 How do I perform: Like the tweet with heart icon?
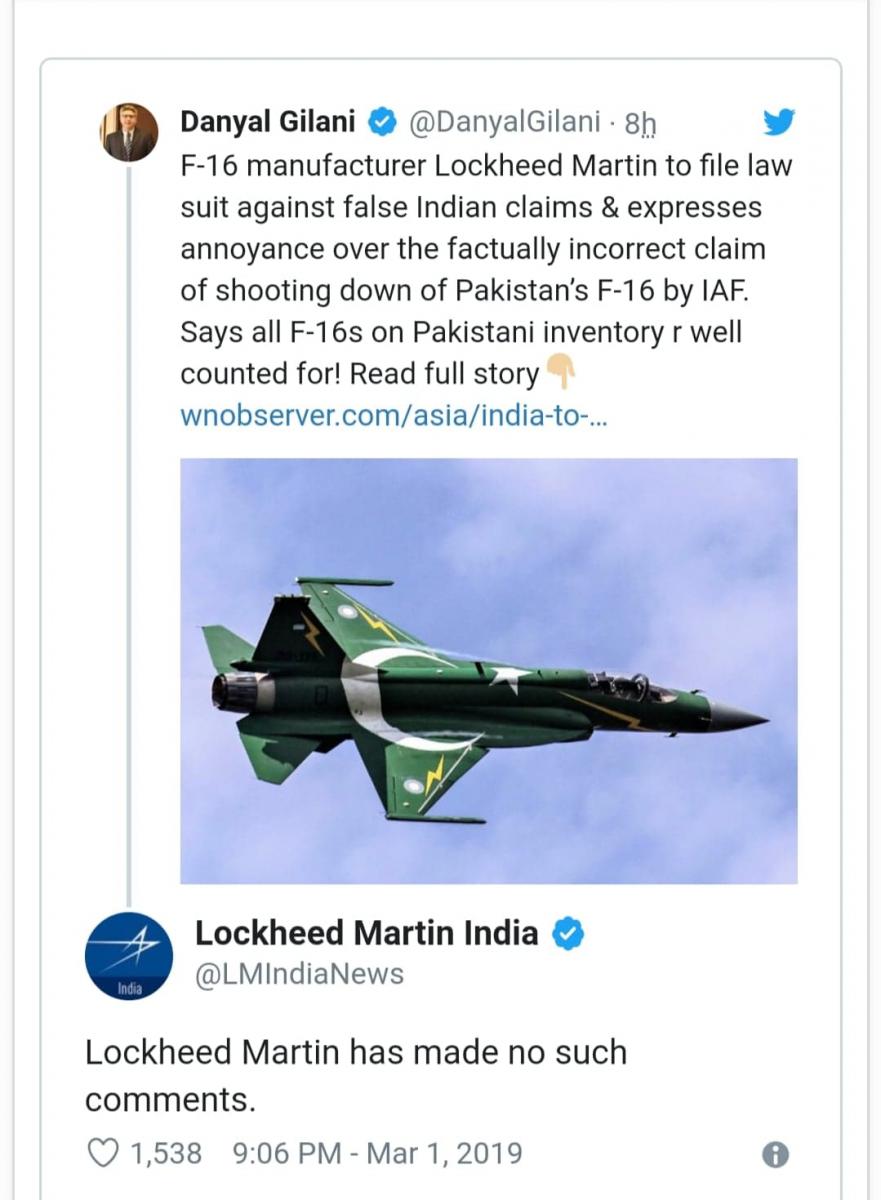point(103,1153)
